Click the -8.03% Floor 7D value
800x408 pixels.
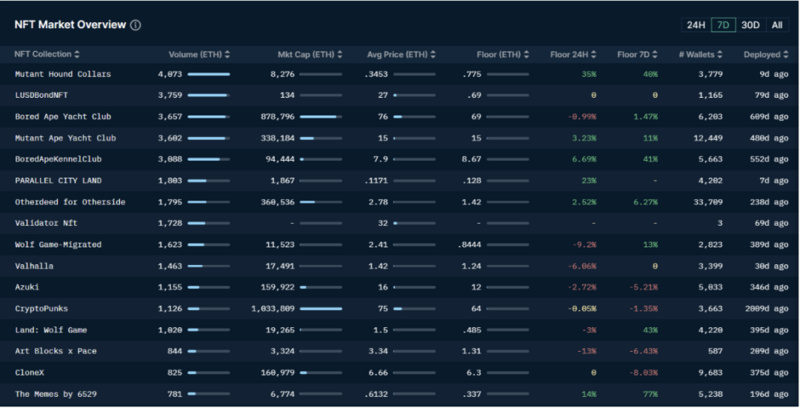[x=643, y=373]
